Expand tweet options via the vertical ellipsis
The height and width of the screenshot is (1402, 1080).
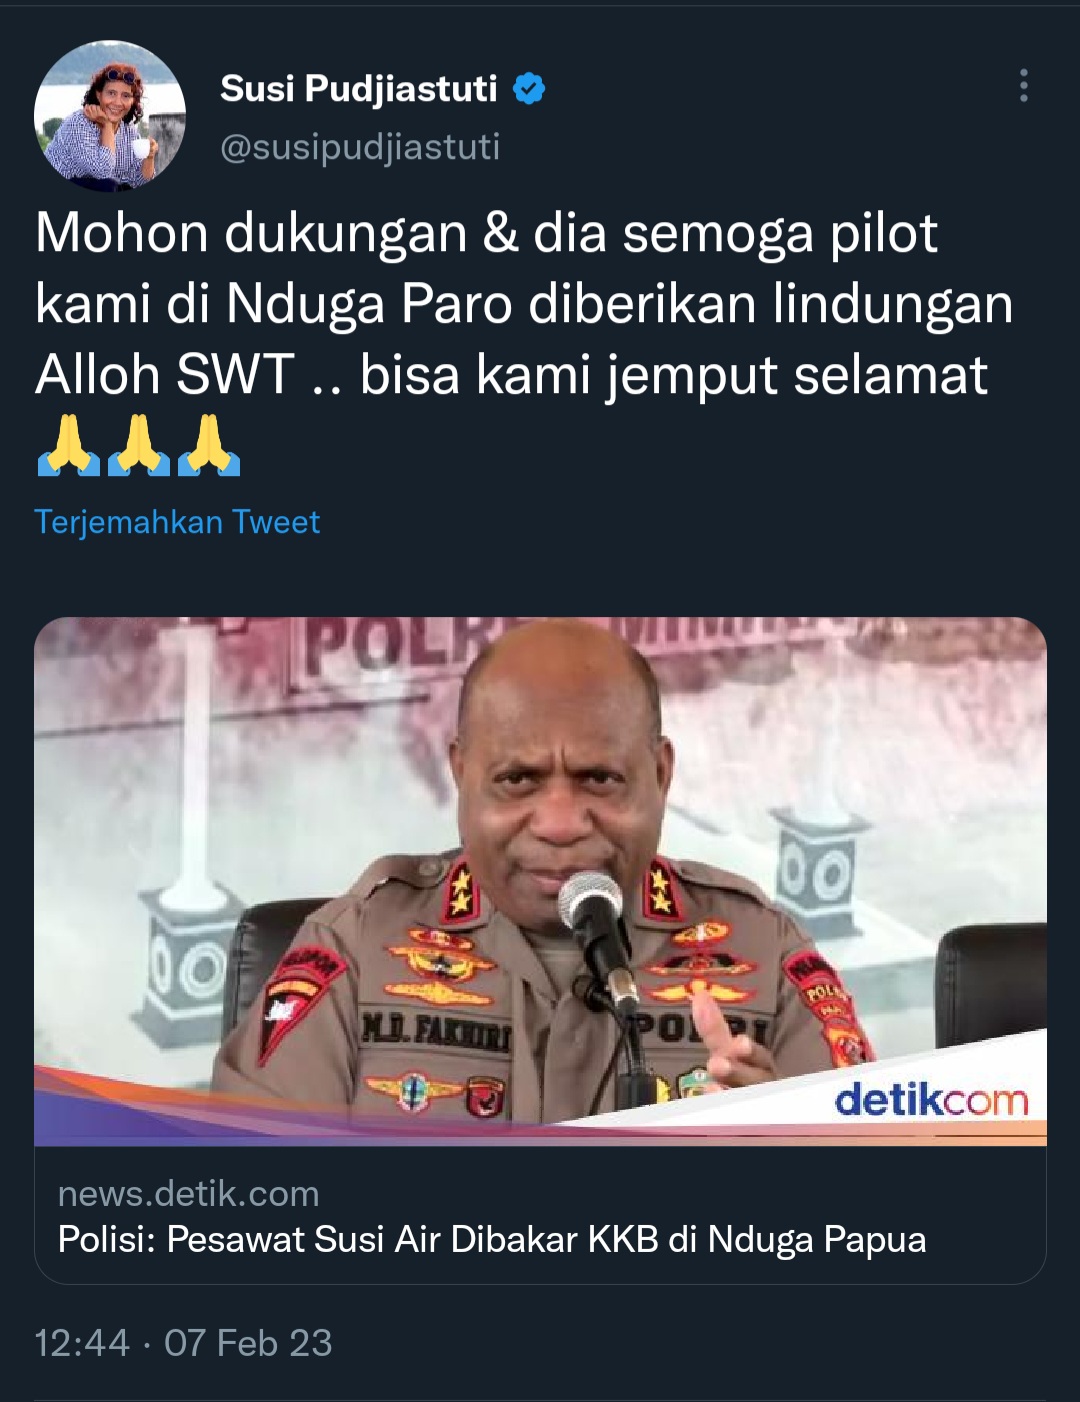pos(1023,86)
